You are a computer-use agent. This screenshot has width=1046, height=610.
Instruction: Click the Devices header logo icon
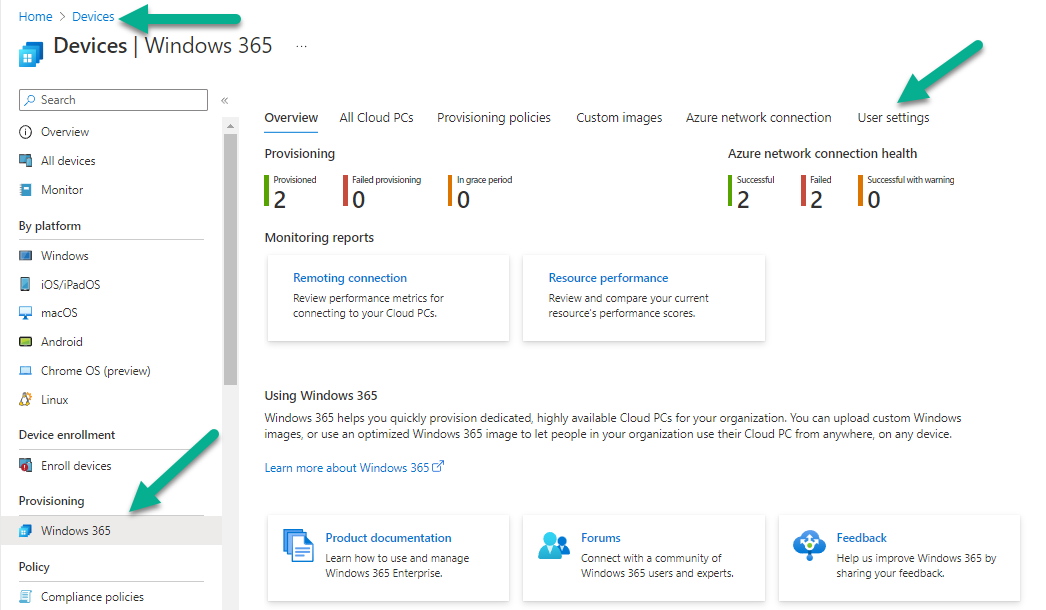(31, 54)
